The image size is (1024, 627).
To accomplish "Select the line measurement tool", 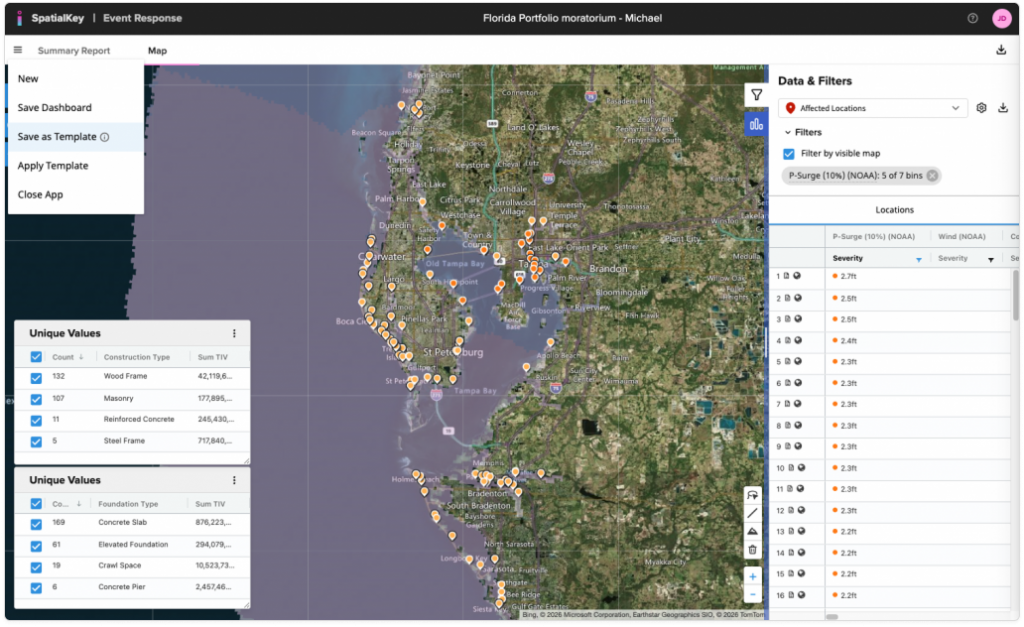I will coord(752,512).
